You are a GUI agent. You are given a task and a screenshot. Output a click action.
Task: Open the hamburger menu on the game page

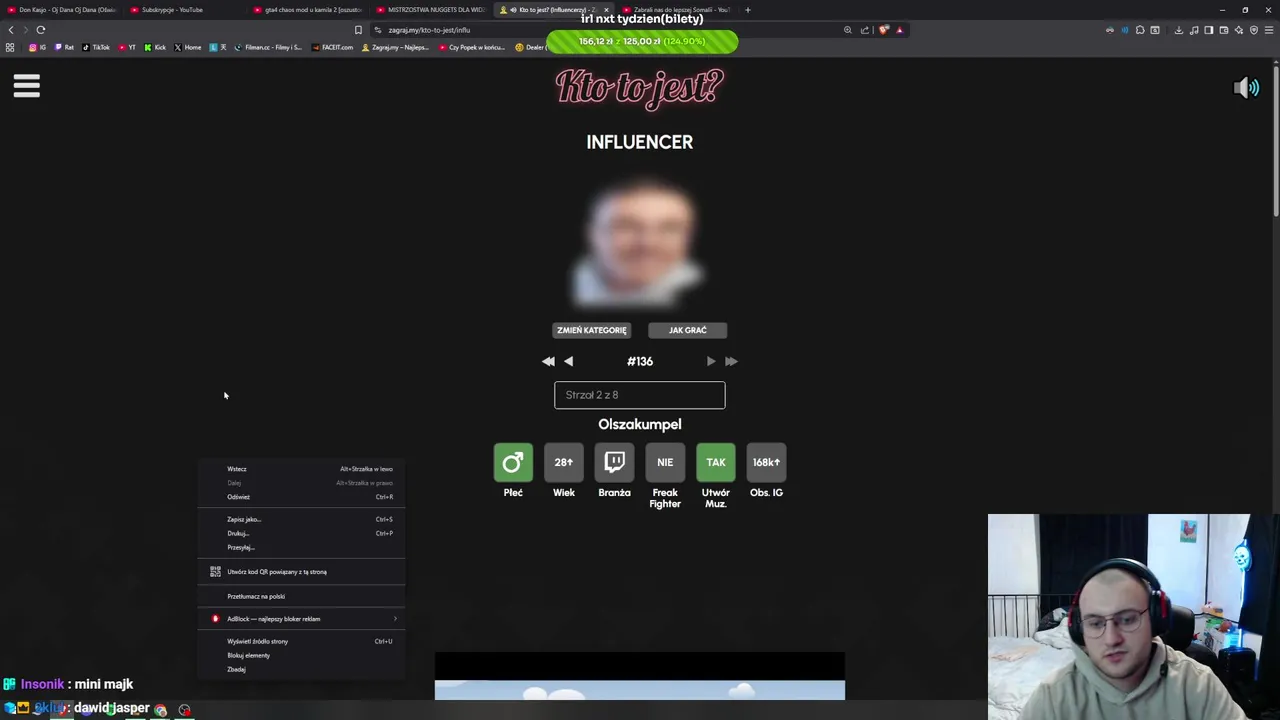pos(27,86)
